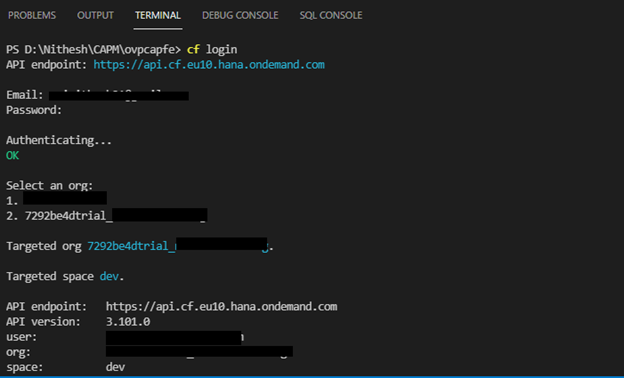
Task: Click the blue targeted org name
Action: (x=178, y=246)
